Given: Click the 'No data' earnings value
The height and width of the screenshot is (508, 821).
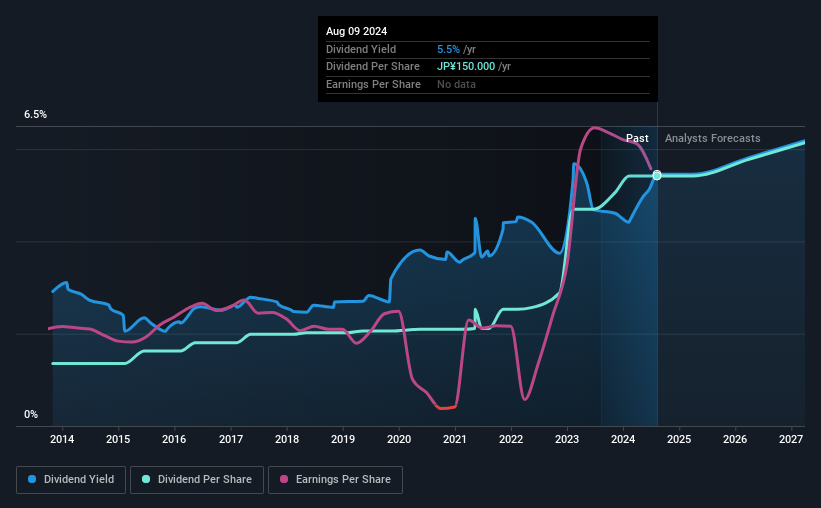Looking at the screenshot, I should tap(457, 84).
